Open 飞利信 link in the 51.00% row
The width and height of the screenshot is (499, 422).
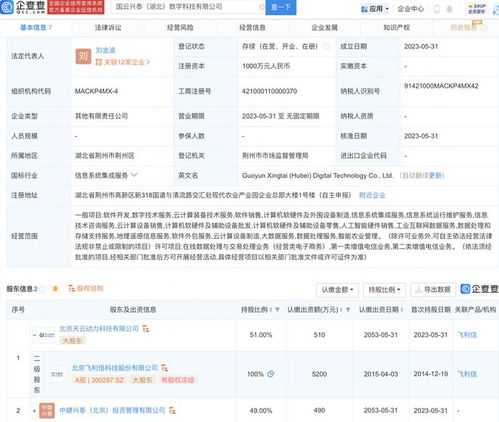click(467, 335)
